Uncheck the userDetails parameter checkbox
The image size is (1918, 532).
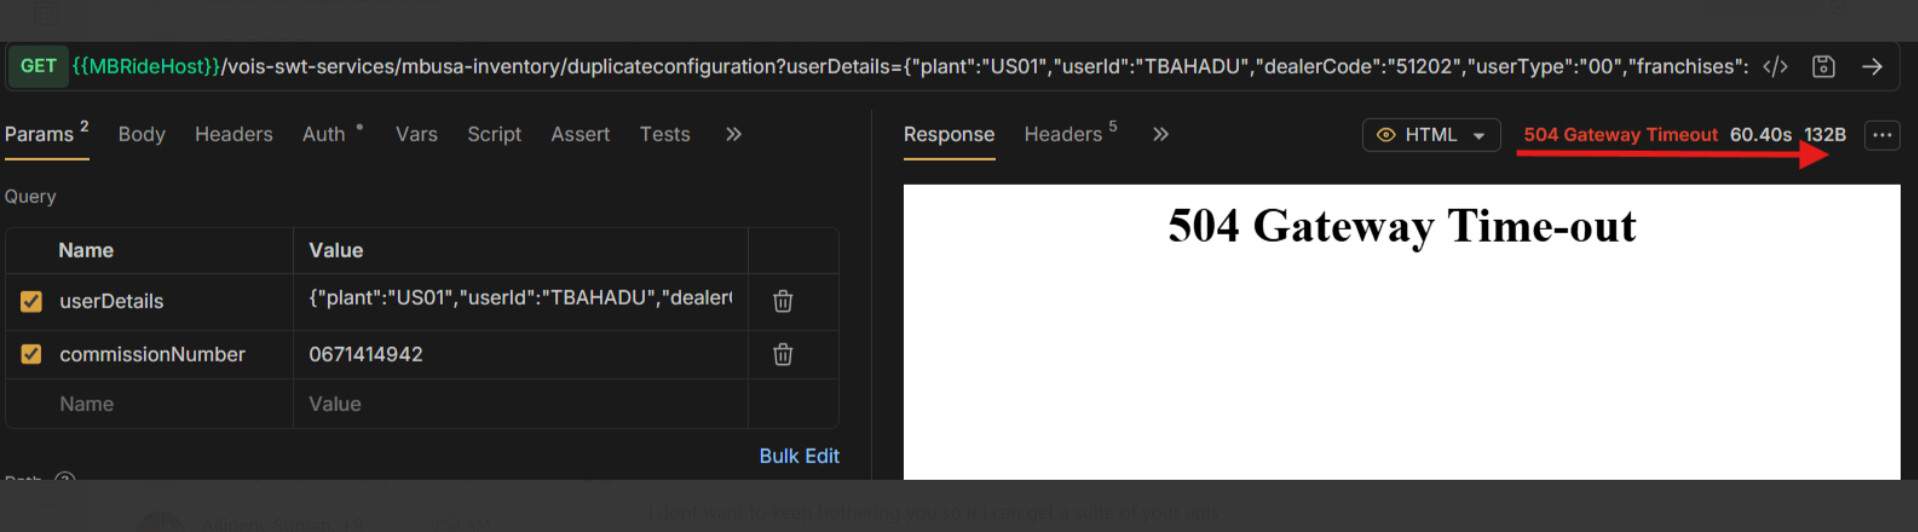[x=32, y=301]
